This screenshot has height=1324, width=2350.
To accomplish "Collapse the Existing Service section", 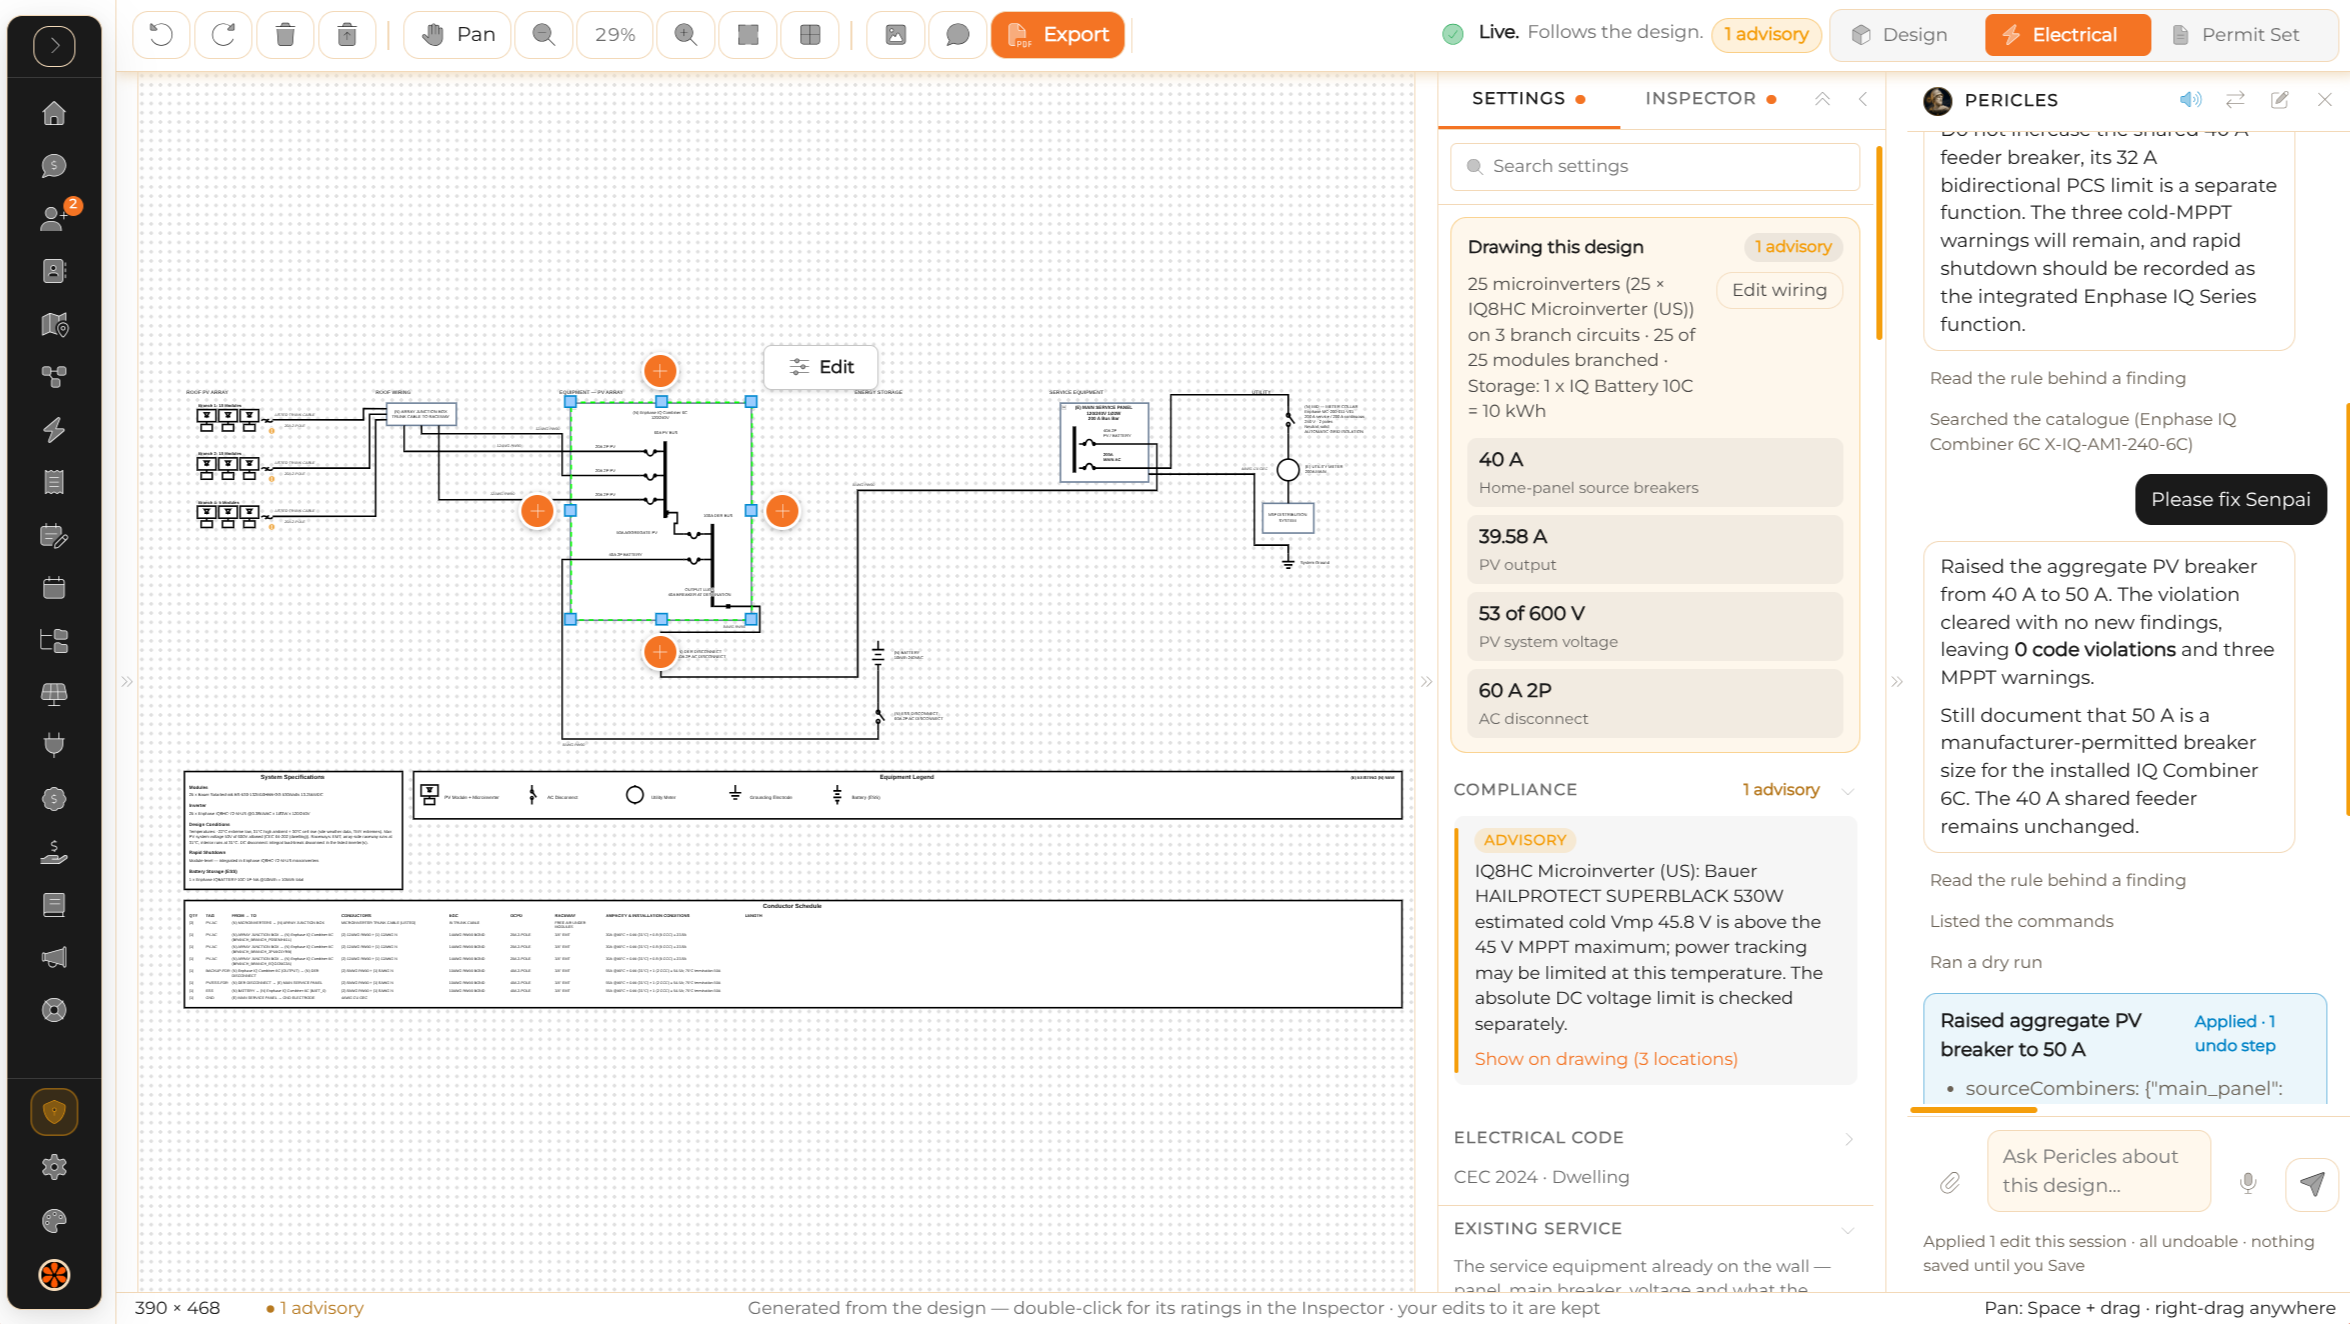I will tap(1848, 1229).
